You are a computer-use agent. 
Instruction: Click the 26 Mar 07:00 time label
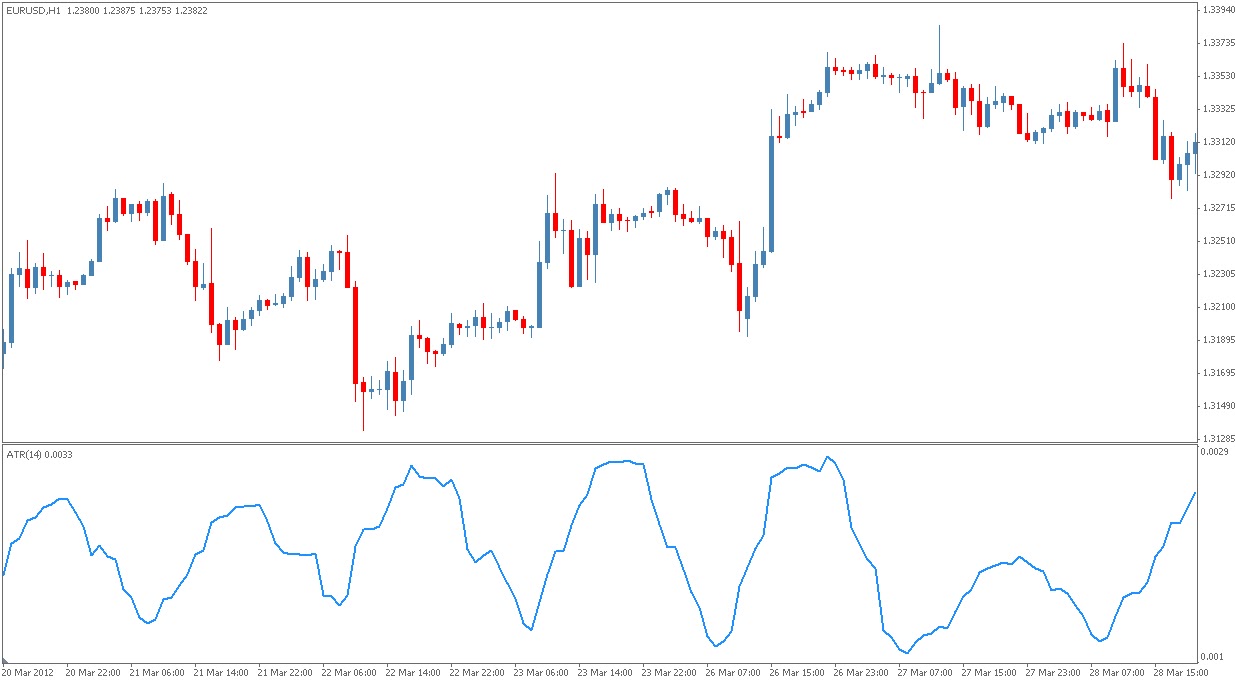pos(734,672)
